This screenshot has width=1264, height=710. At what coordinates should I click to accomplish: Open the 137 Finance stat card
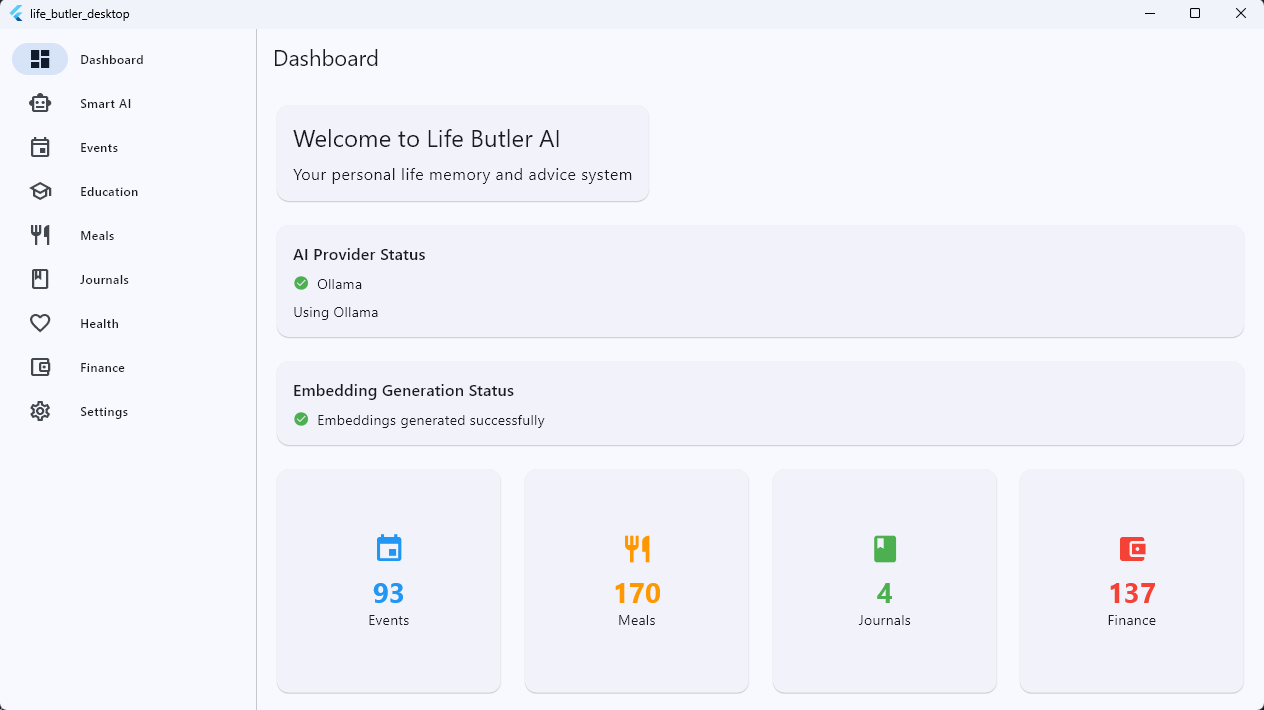point(1132,581)
